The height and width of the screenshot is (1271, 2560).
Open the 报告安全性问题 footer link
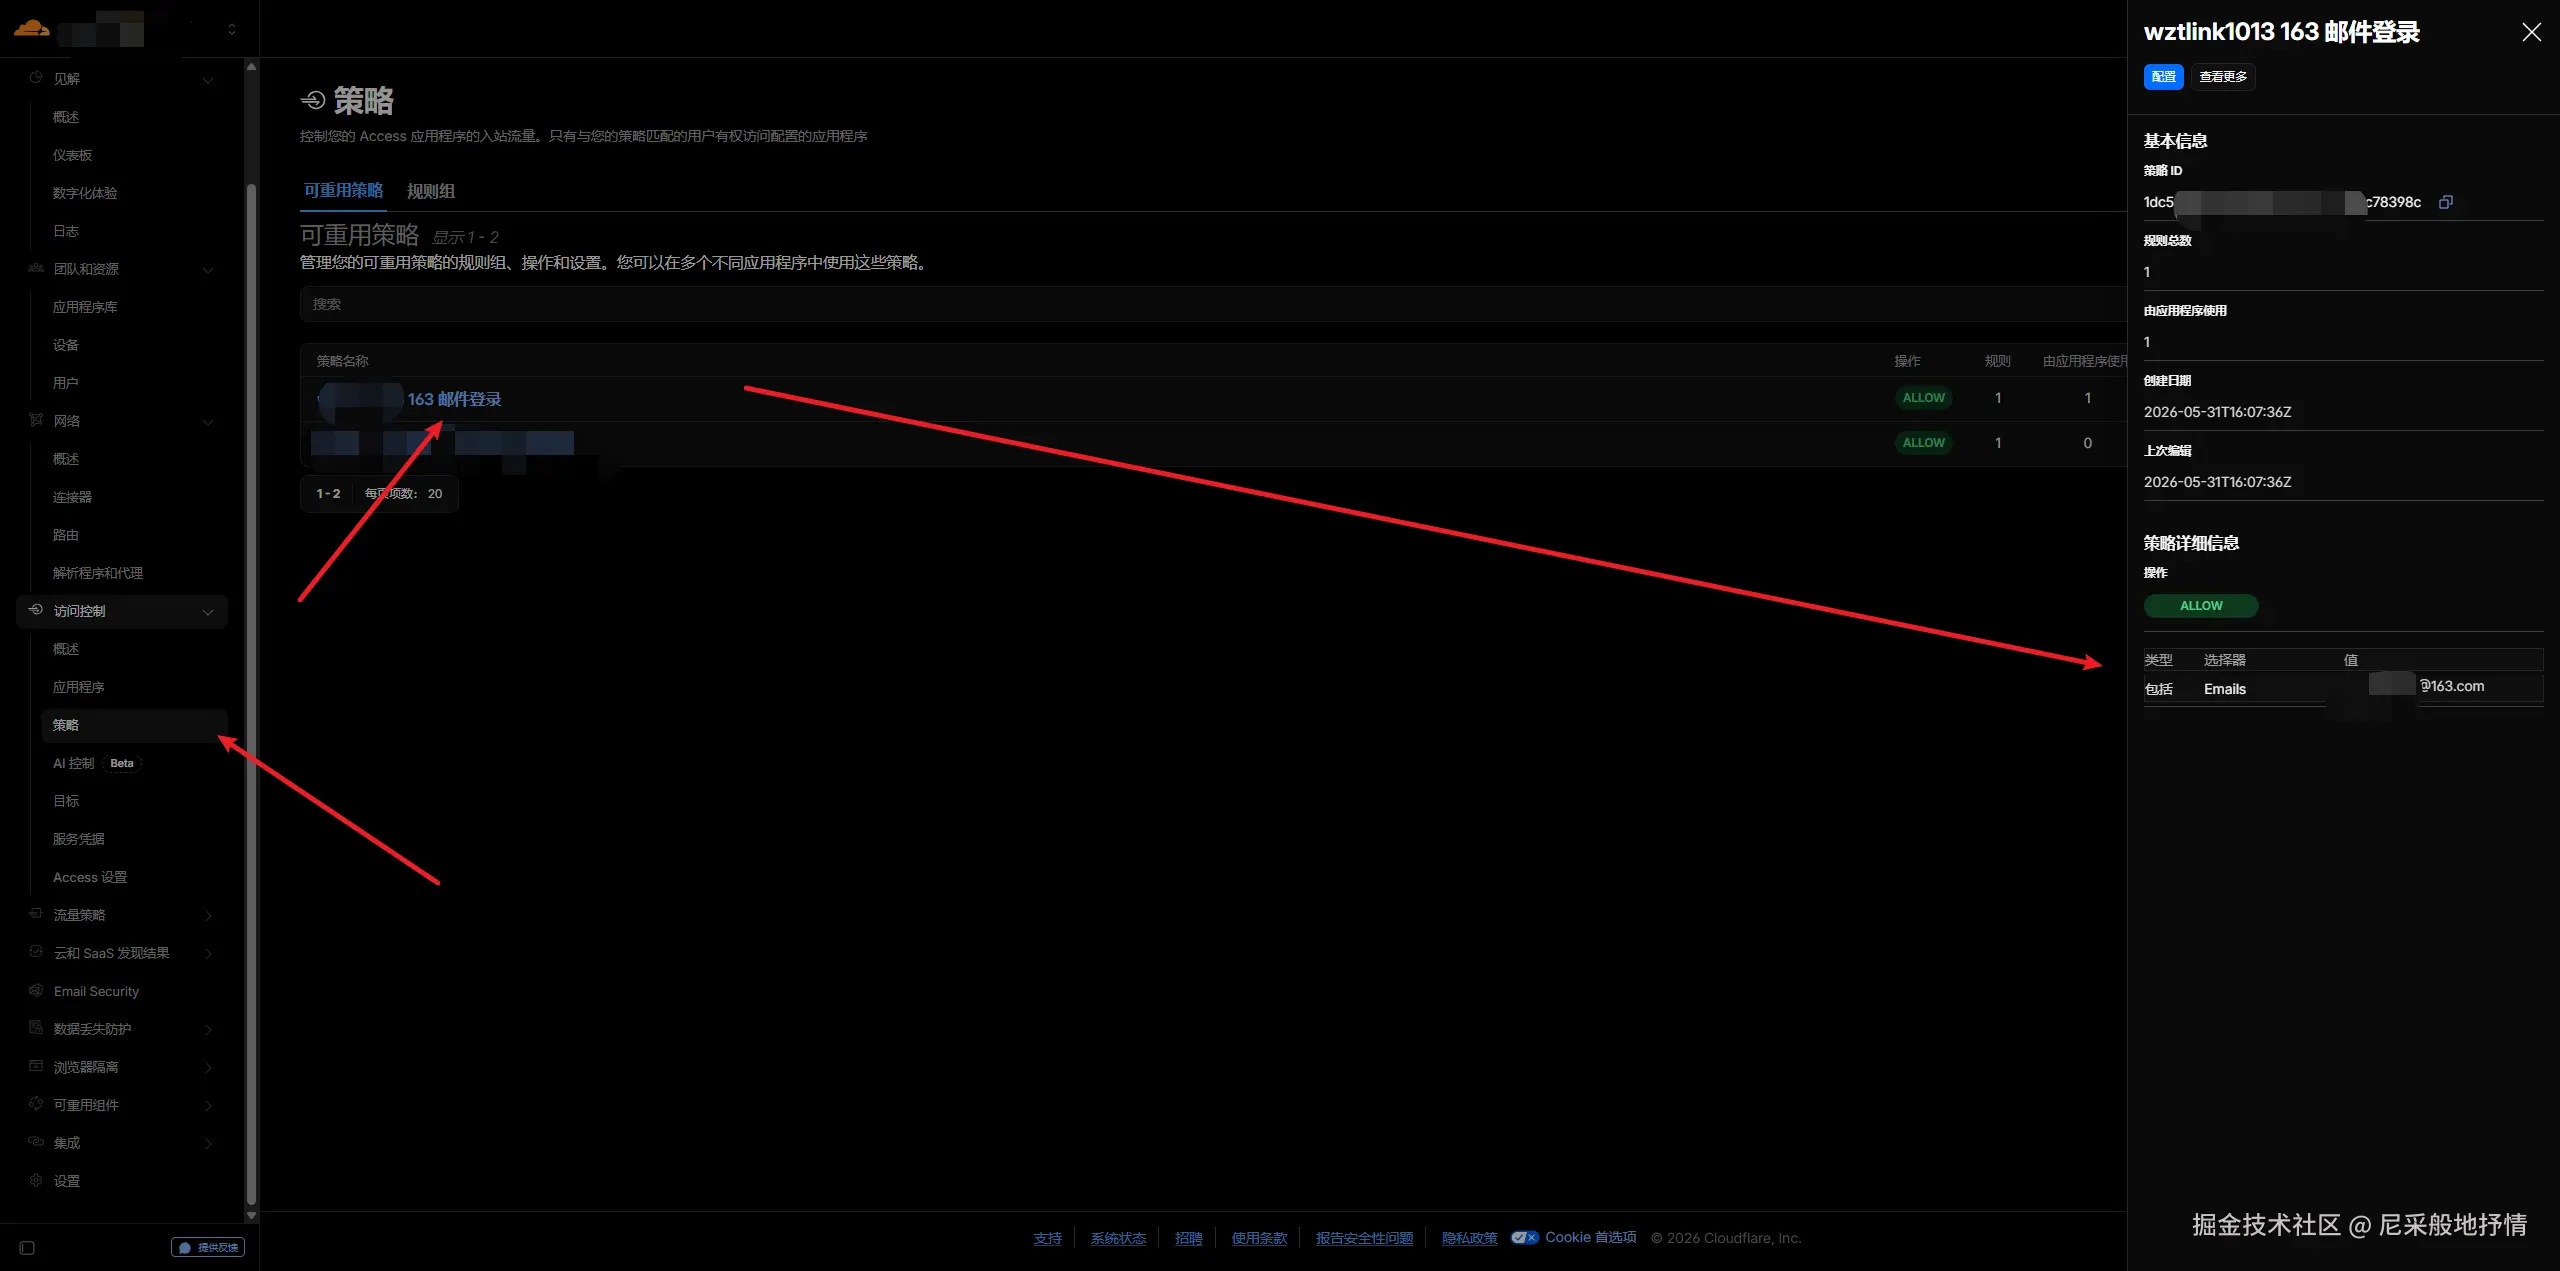tap(1364, 1238)
